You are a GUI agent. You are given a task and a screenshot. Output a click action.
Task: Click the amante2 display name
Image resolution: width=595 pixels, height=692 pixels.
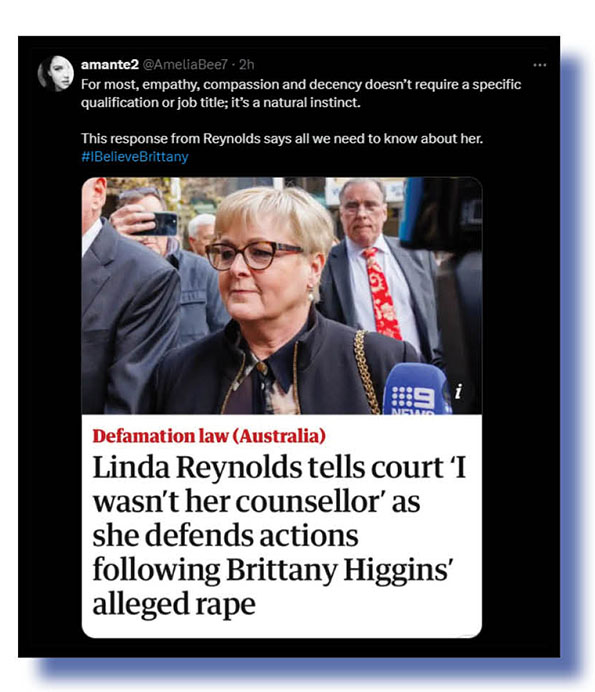pyautogui.click(x=109, y=65)
